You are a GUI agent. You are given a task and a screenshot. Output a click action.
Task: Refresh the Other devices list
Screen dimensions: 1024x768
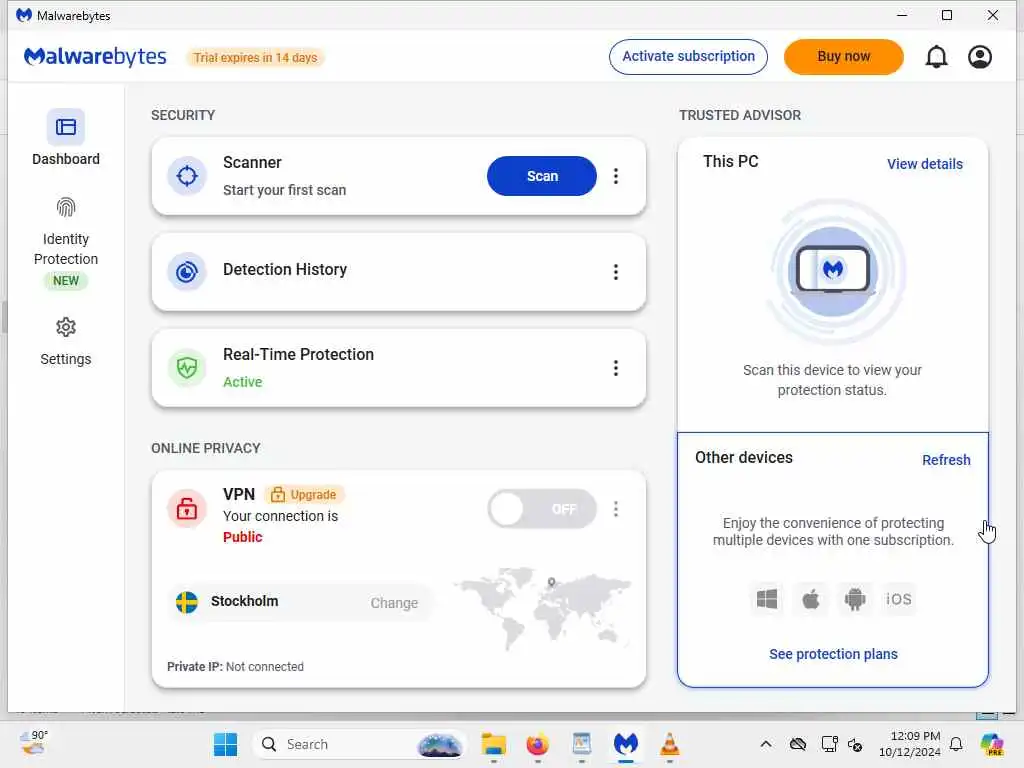click(x=946, y=460)
